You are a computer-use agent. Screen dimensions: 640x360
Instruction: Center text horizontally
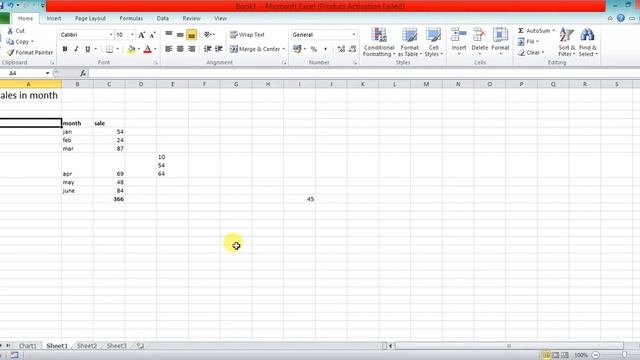180,49
